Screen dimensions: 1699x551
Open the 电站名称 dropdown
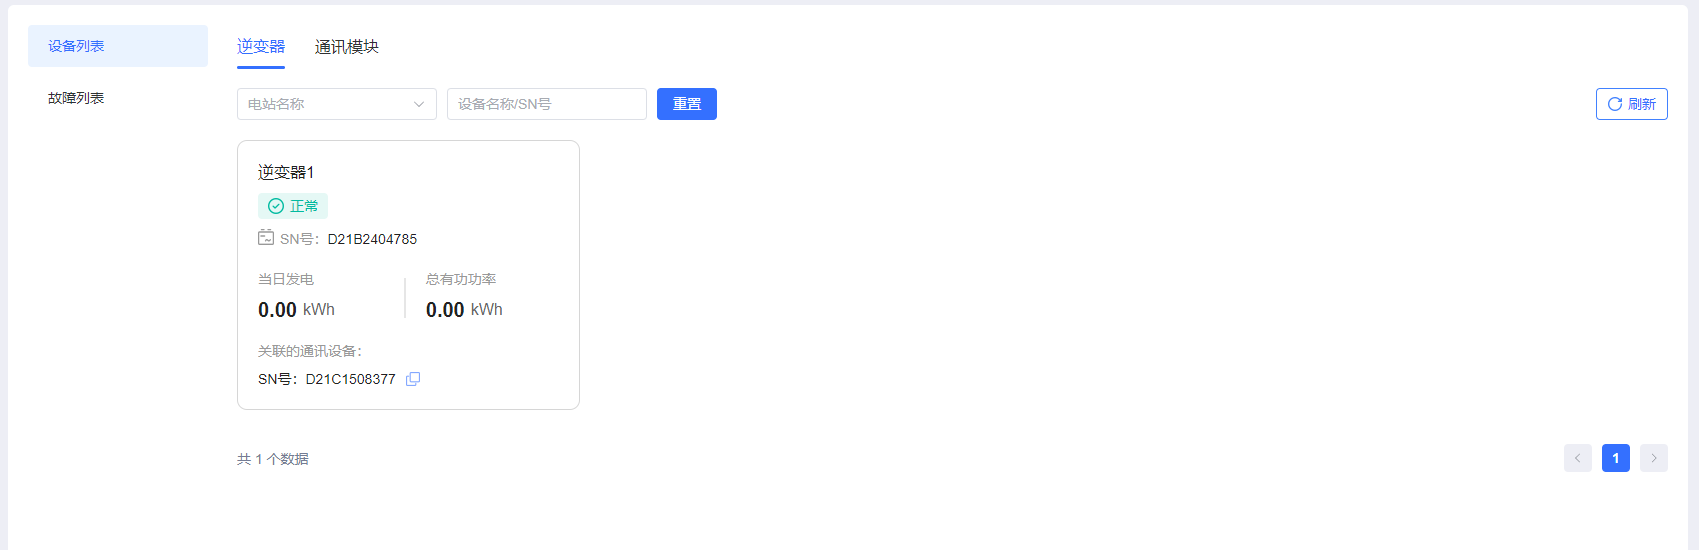[x=325, y=104]
